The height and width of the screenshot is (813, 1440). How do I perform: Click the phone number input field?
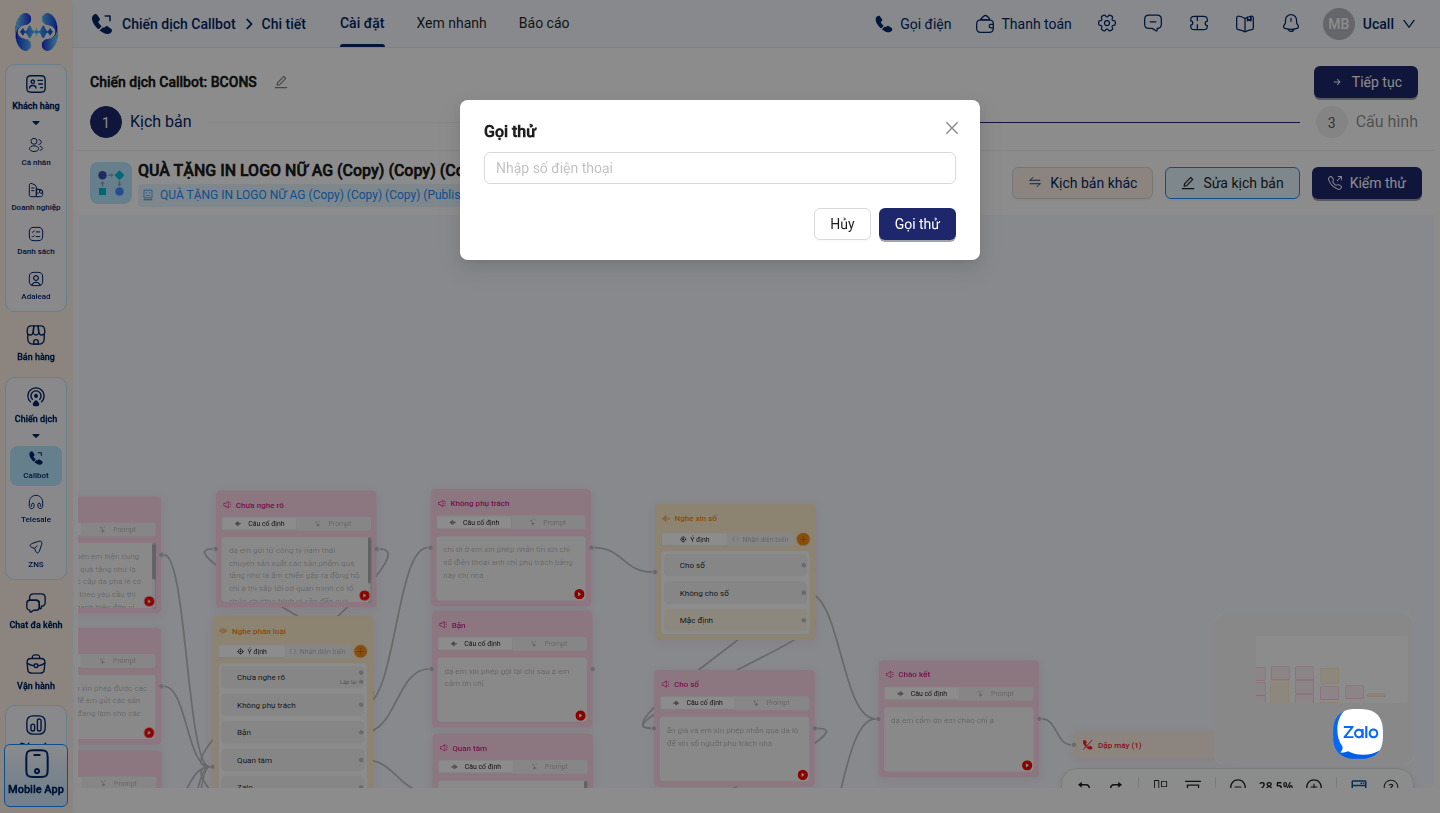click(x=720, y=168)
